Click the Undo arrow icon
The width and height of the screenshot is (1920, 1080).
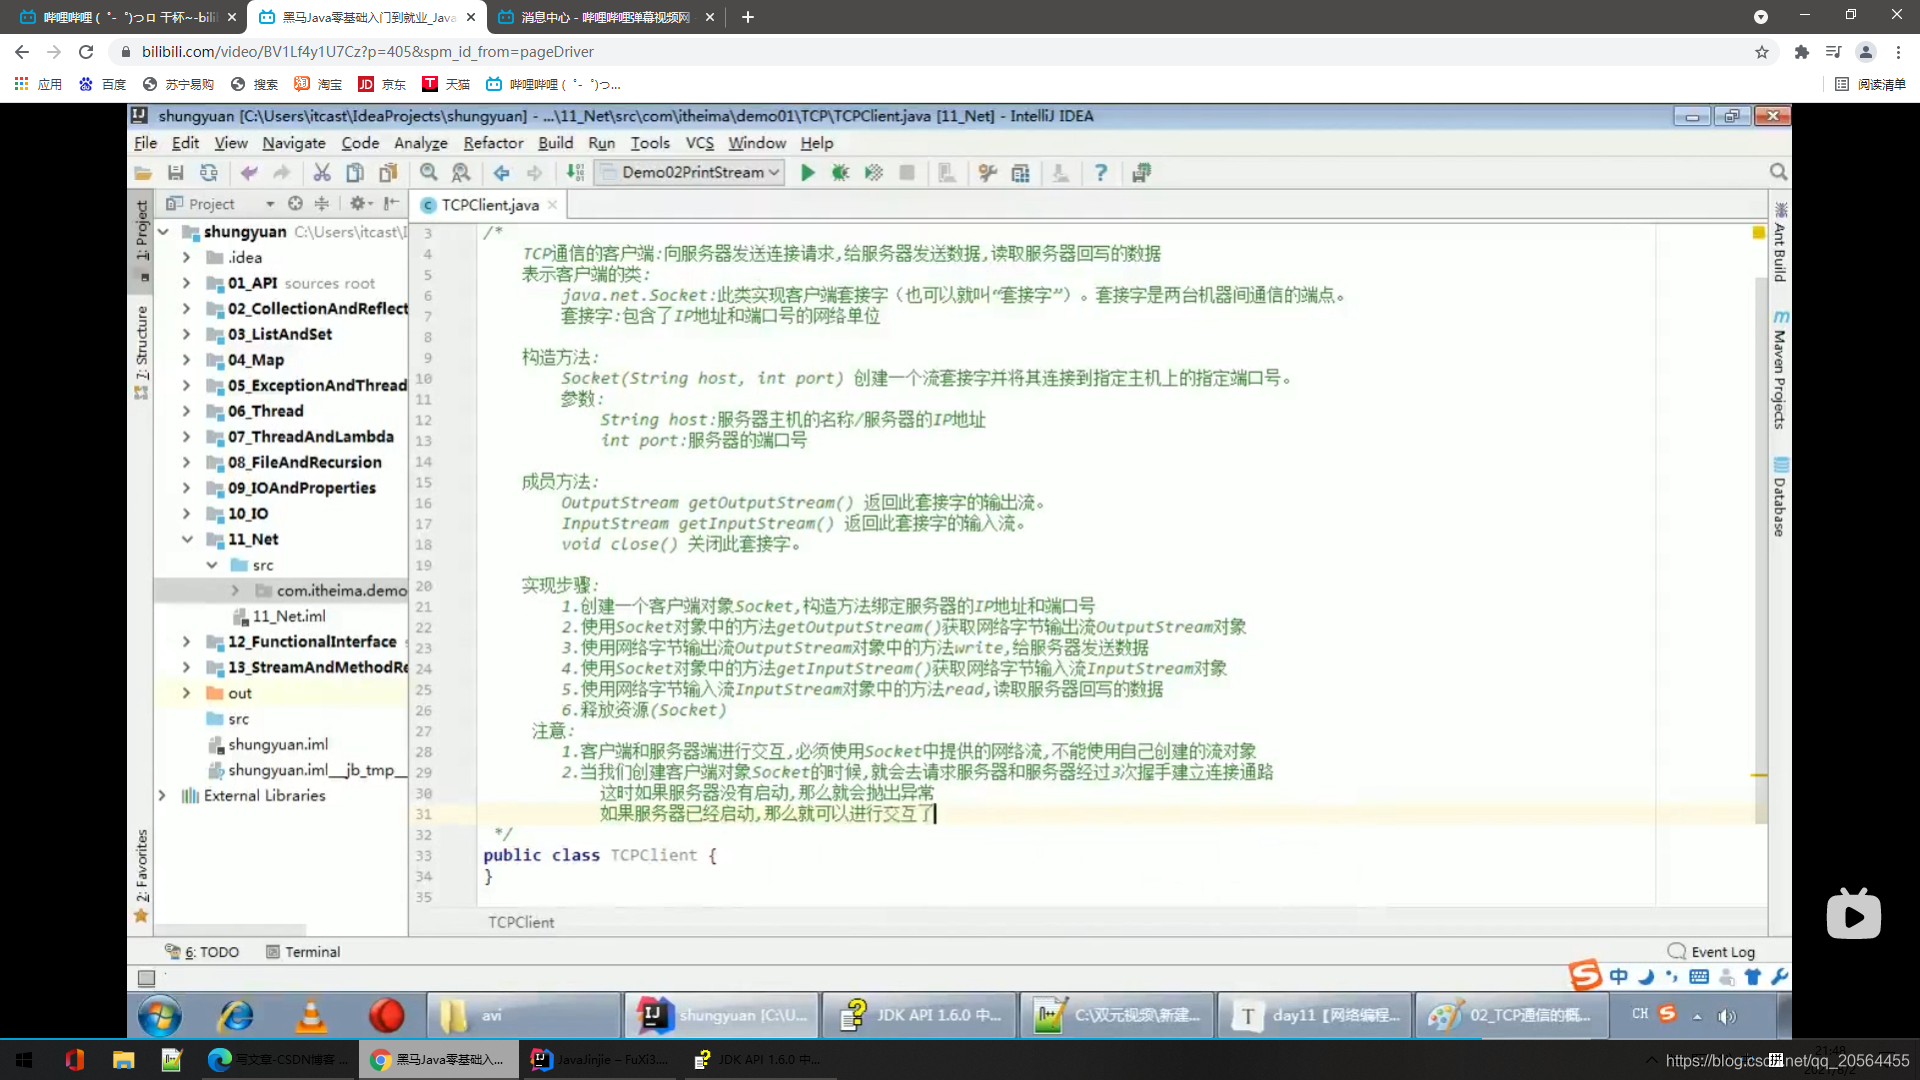[249, 173]
